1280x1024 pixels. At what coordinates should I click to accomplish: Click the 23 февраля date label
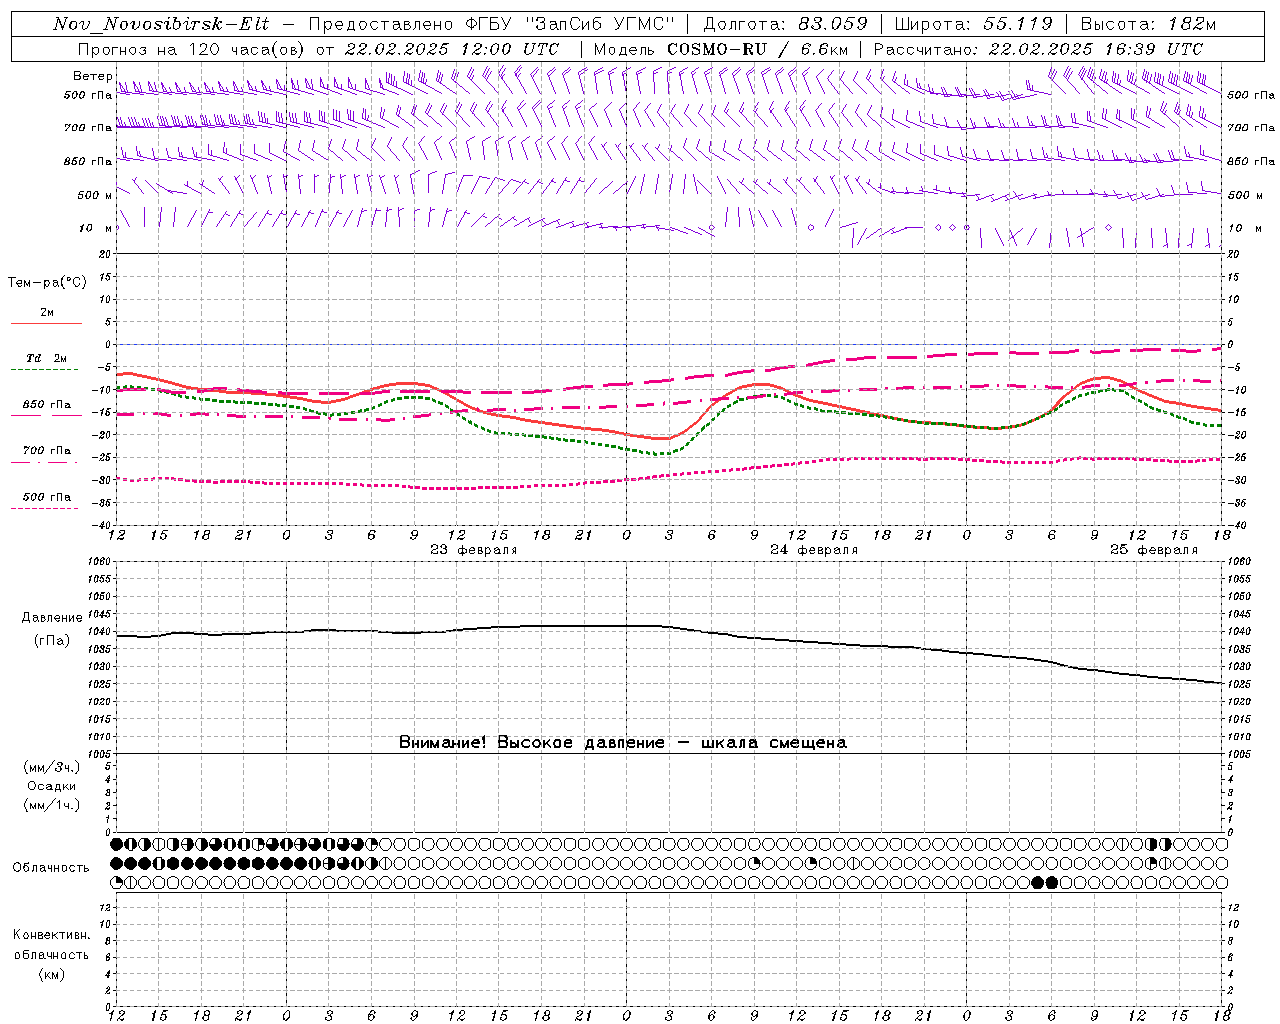tap(474, 550)
